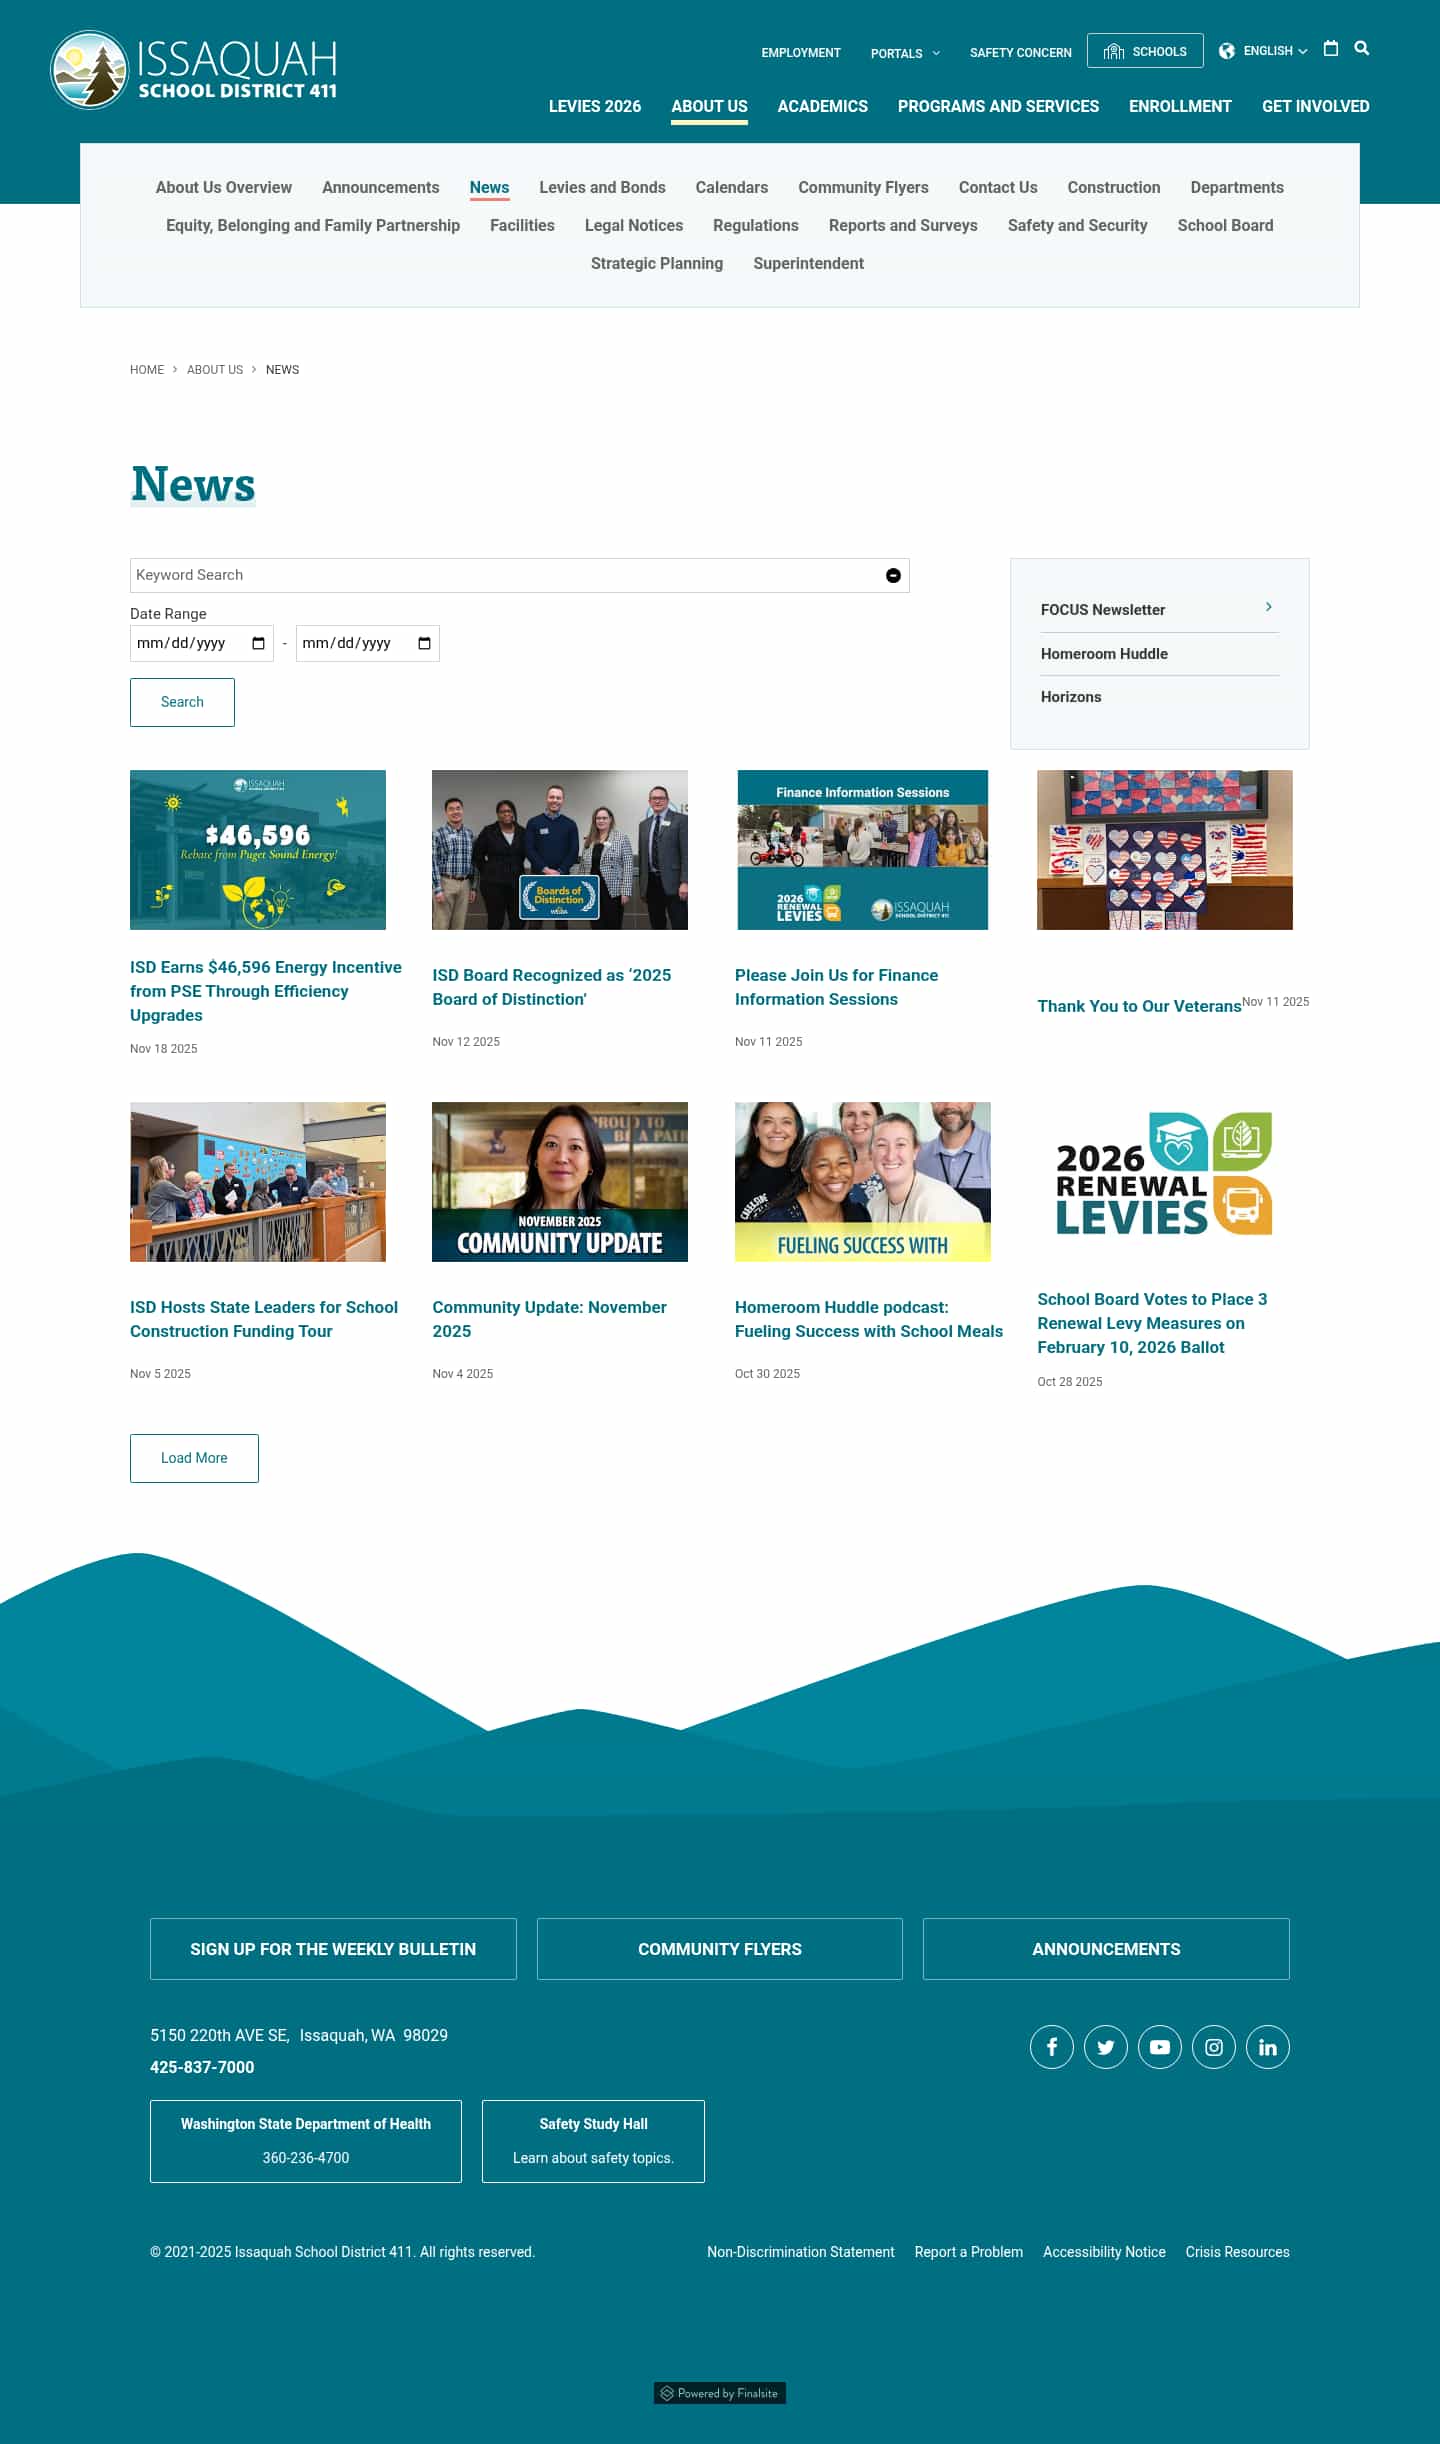This screenshot has height=2444, width=1440.
Task: Click the Powered by Finalsite badge
Action: click(x=720, y=2393)
